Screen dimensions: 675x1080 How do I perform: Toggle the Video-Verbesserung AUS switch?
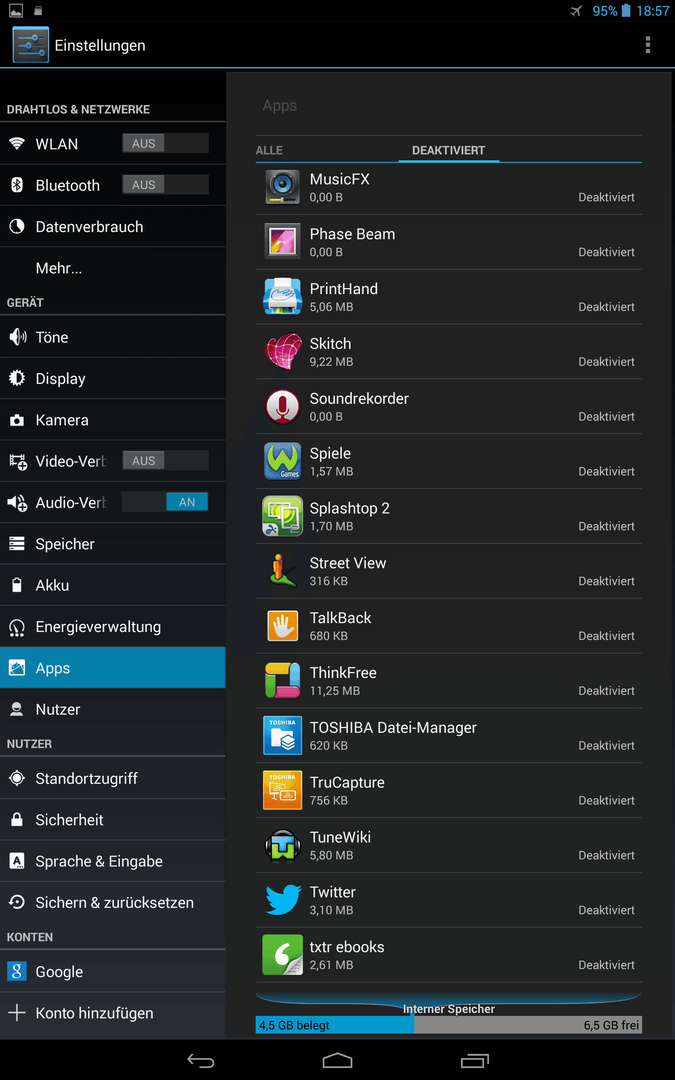(x=165, y=460)
